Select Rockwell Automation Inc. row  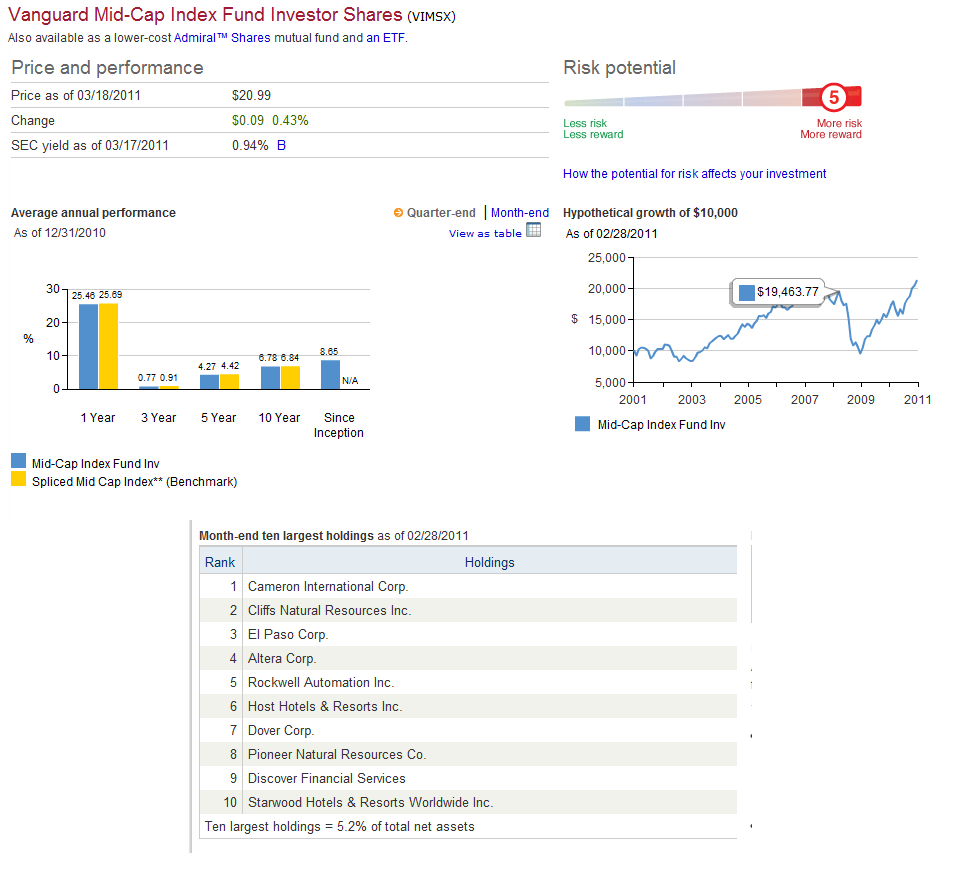tap(468, 682)
